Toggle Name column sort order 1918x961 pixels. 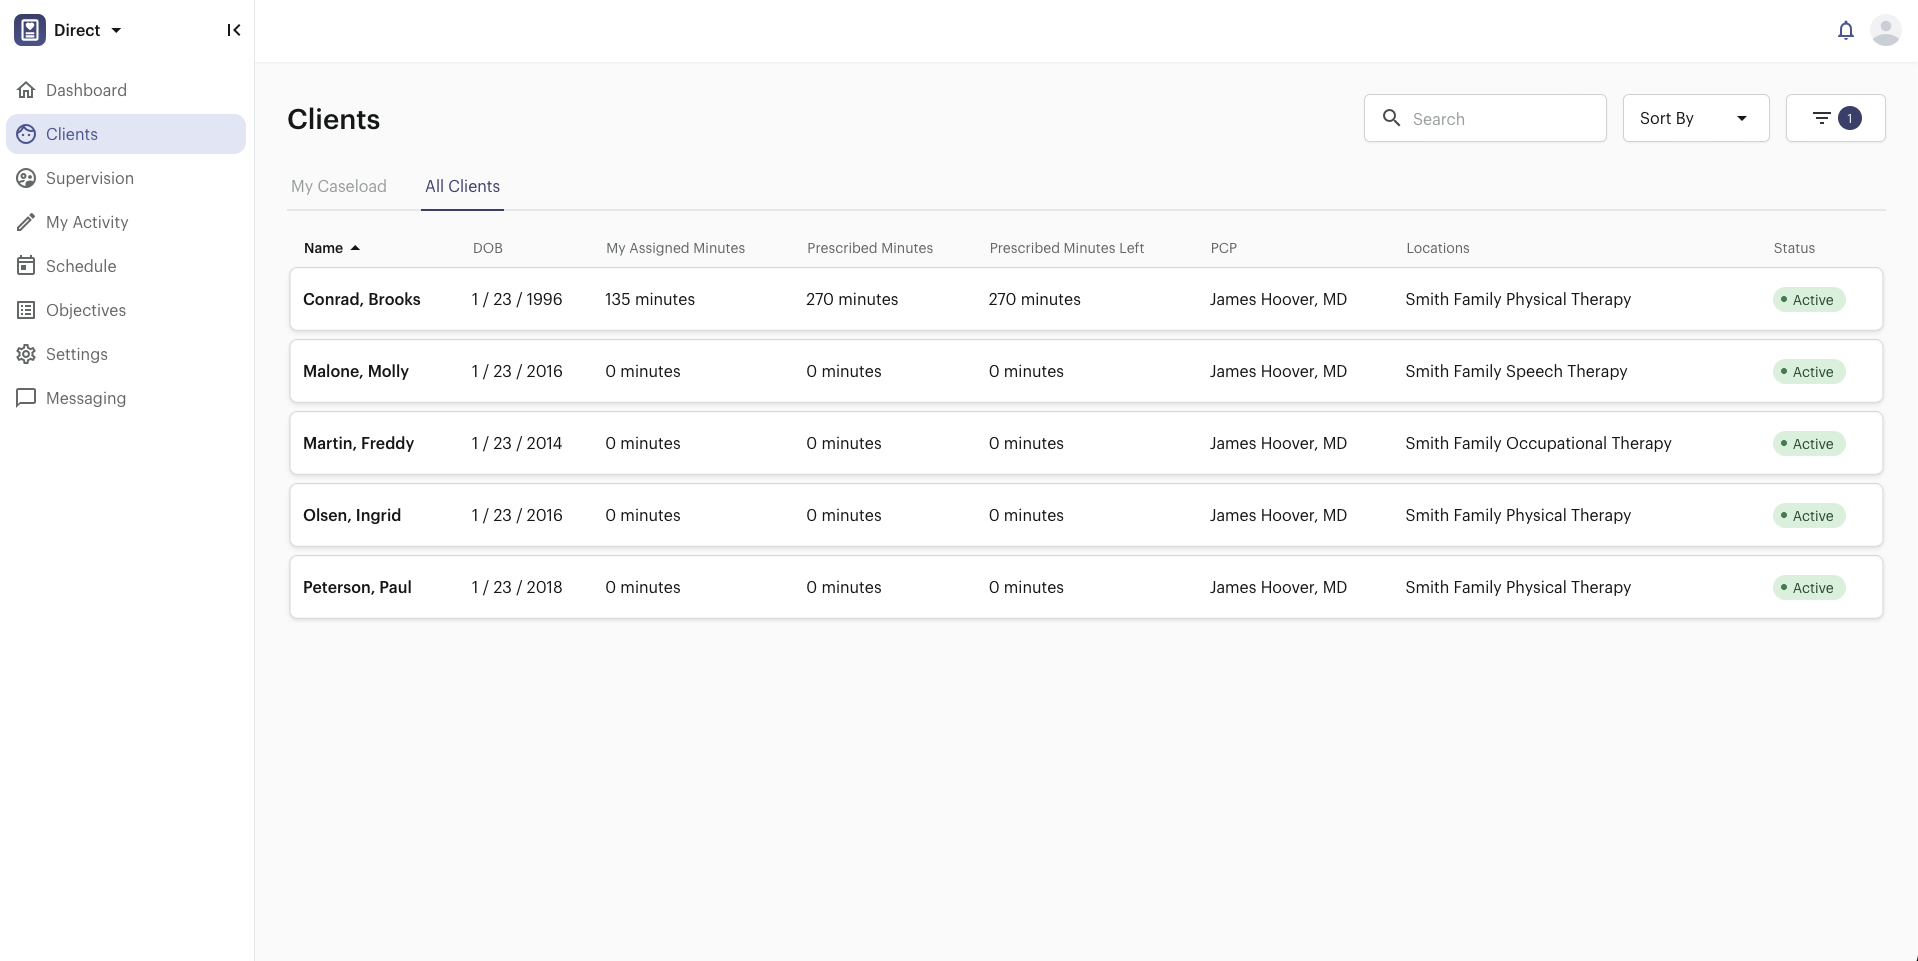click(x=331, y=248)
